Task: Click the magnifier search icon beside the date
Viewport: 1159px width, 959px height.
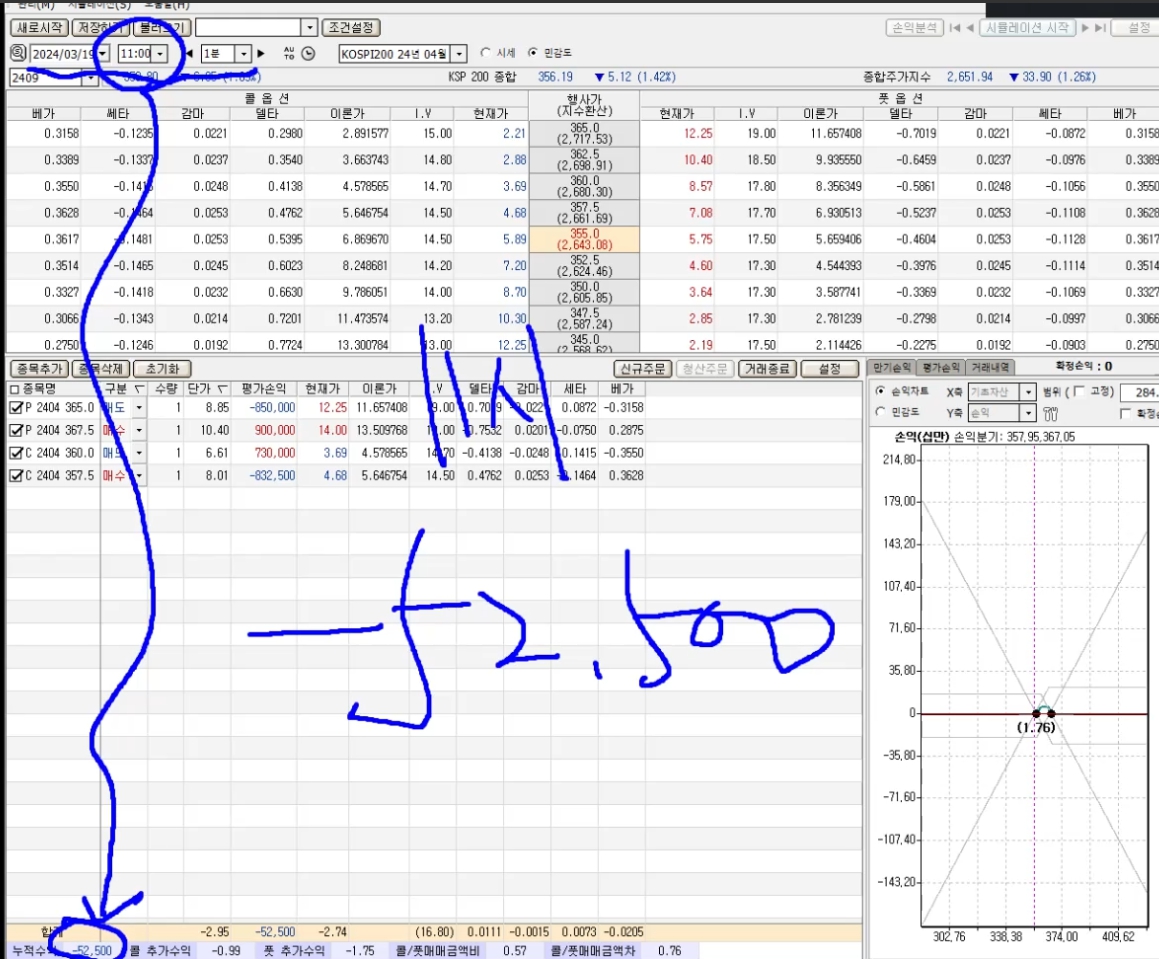Action: (18, 53)
